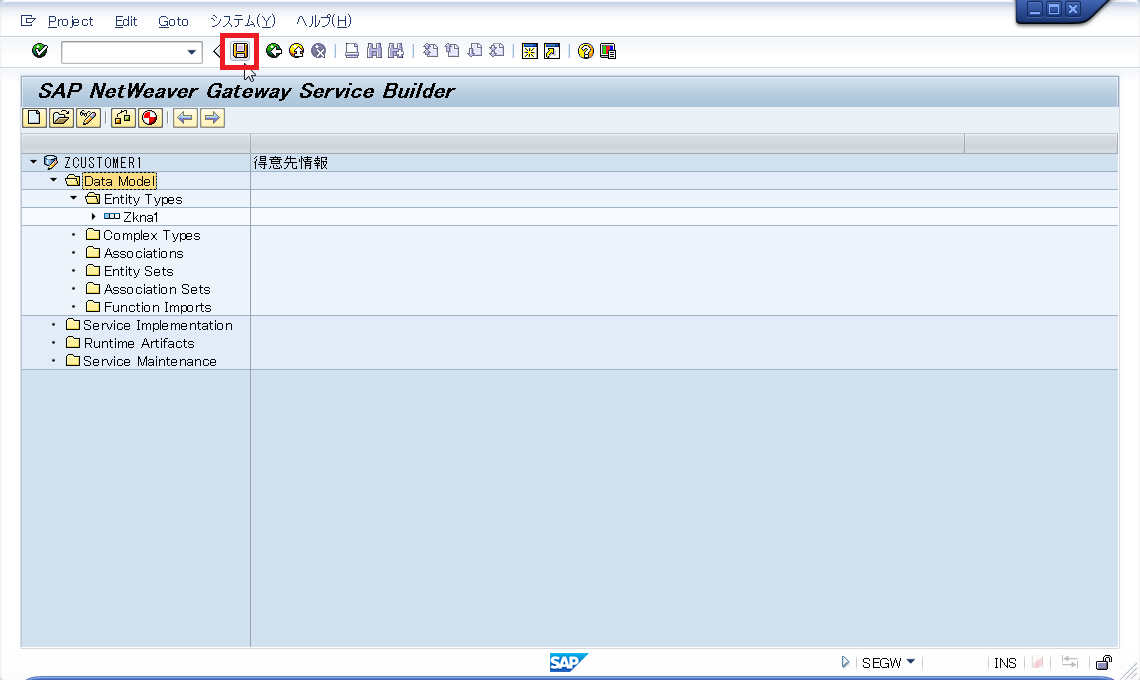Click the green Enter checkmark icon
The height and width of the screenshot is (680, 1140).
pyautogui.click(x=40, y=51)
